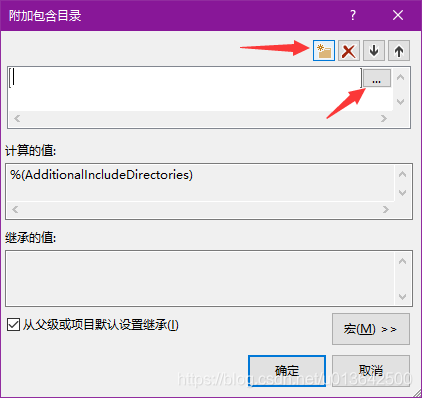Expand the 宏(M) macros panel
Image resolution: width=422 pixels, height=398 pixels.
(371, 329)
